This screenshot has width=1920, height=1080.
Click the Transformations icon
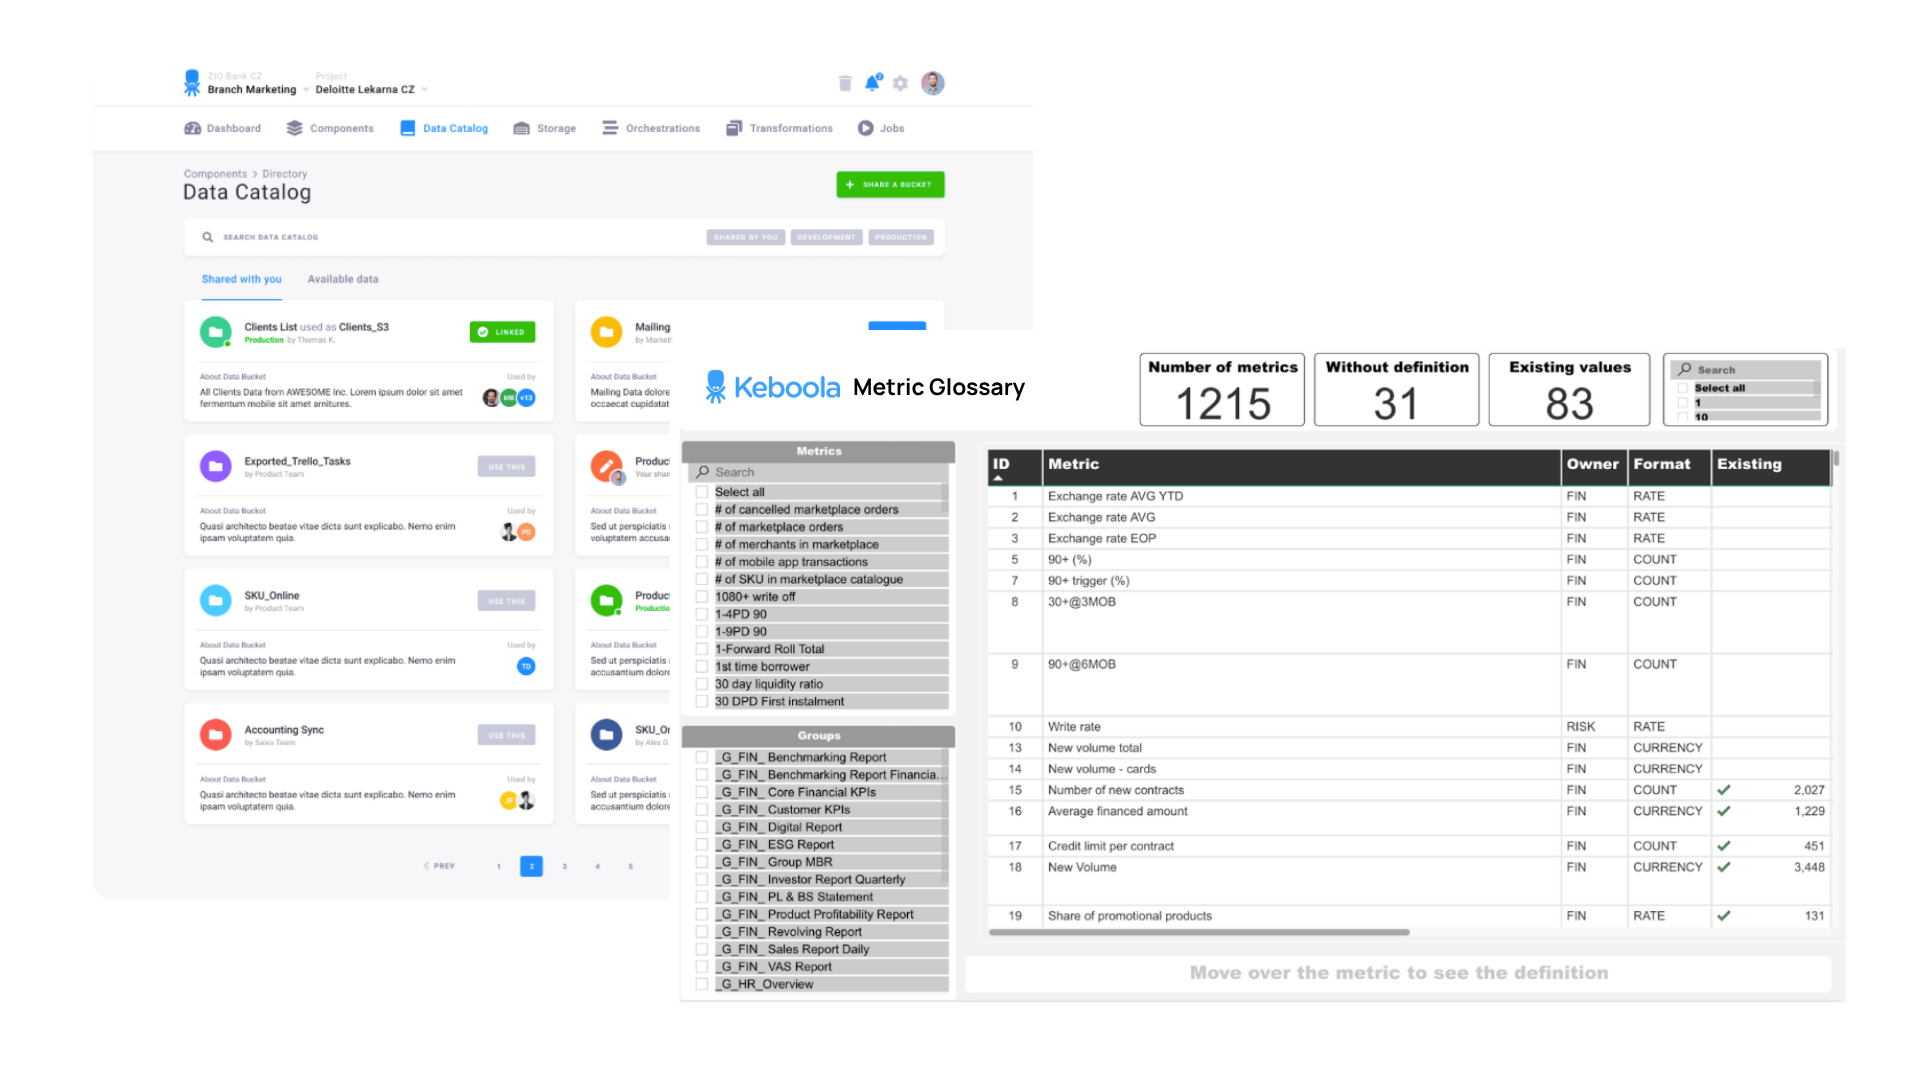(x=734, y=128)
